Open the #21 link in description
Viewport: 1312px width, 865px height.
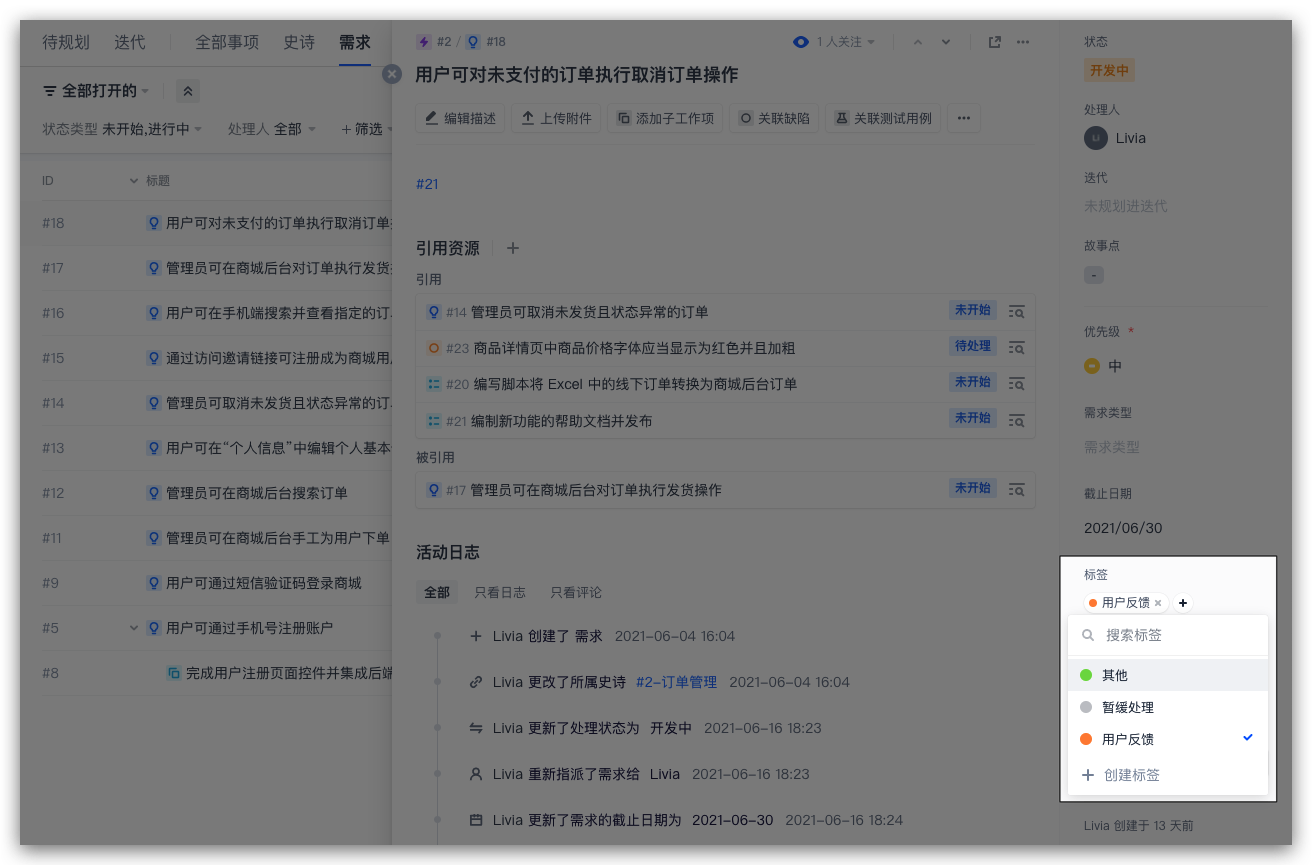427,184
